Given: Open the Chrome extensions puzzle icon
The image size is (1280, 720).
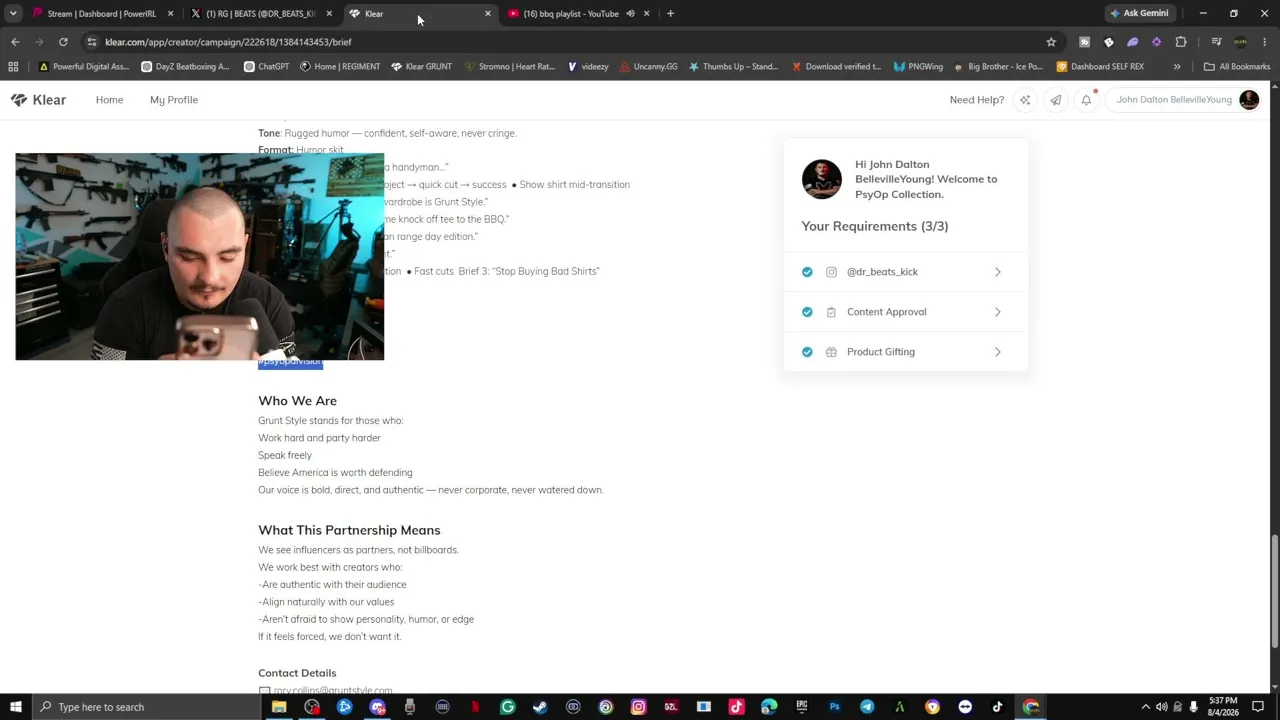Looking at the screenshot, I should pos(1181,42).
